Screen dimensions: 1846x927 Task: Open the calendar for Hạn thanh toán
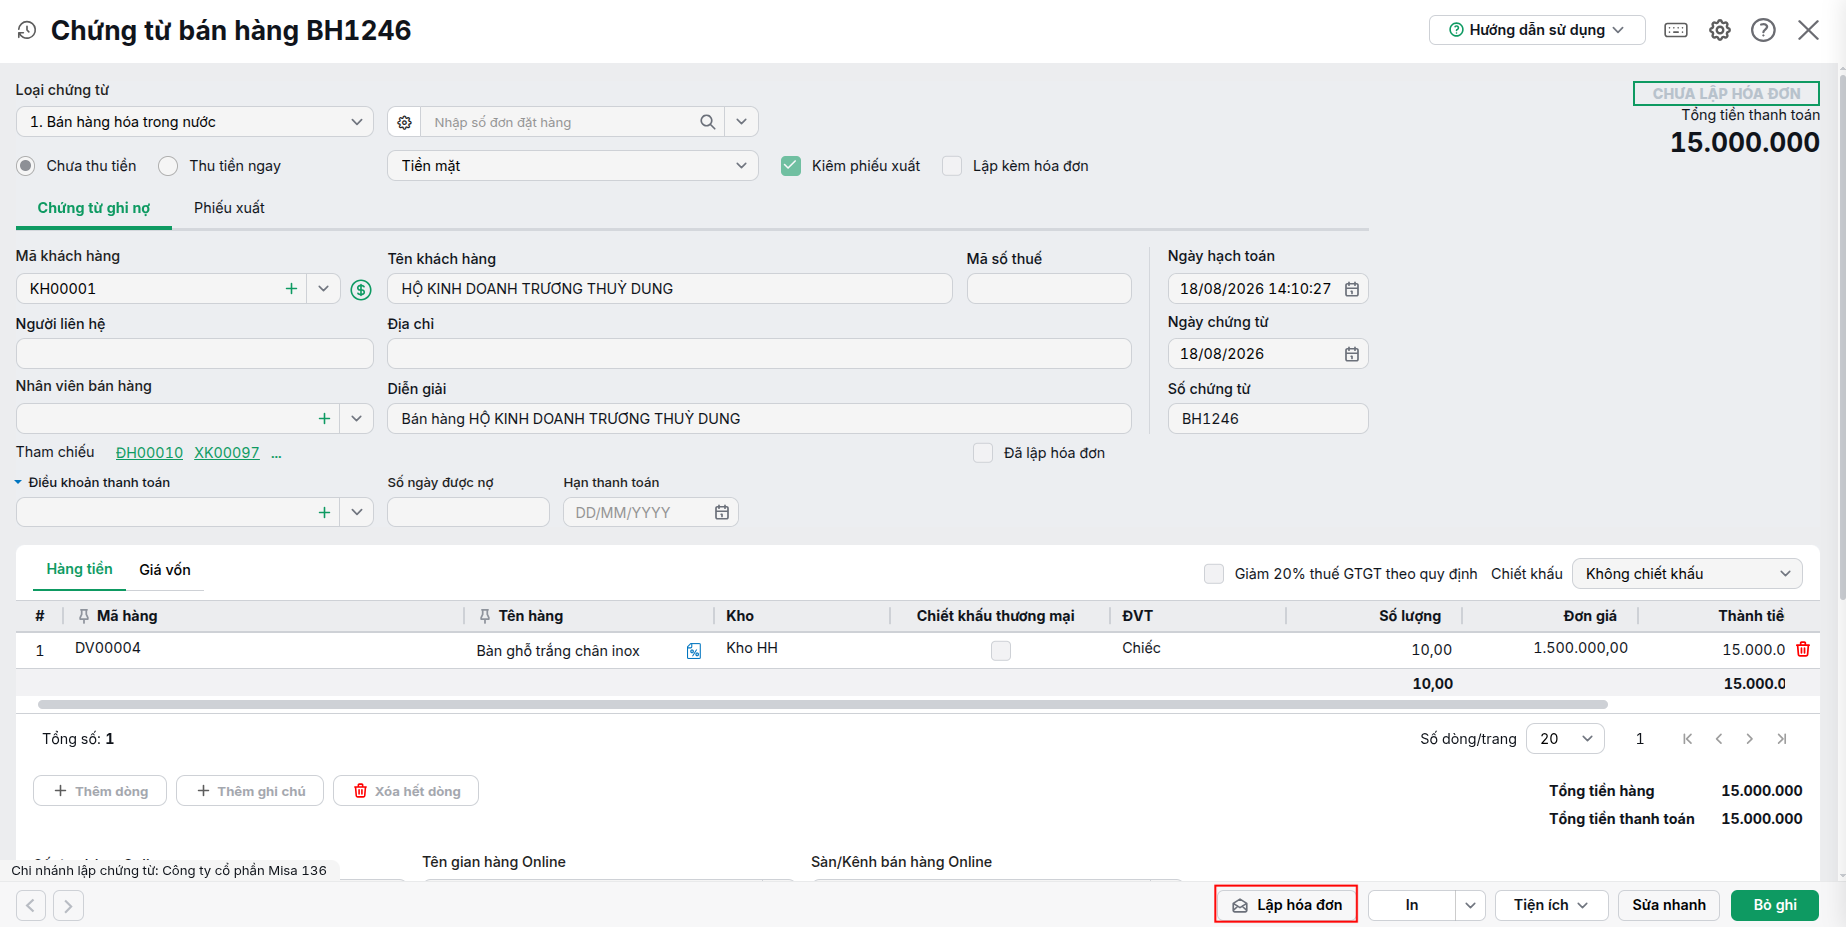point(722,512)
